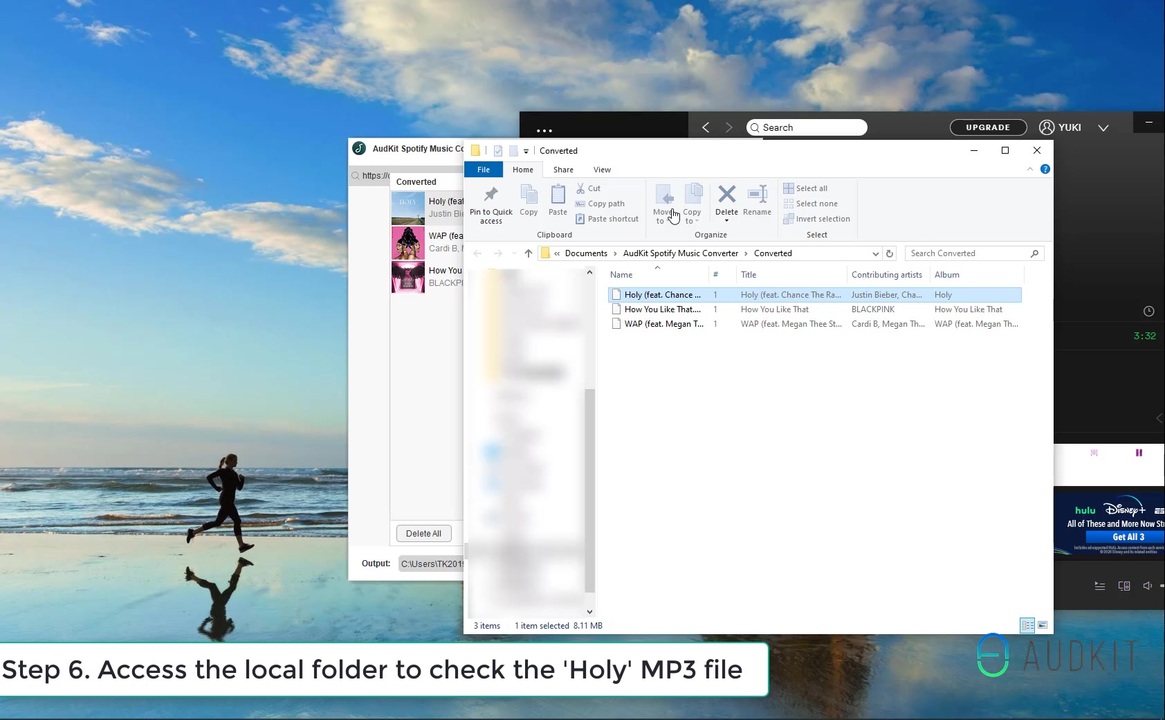Select the Holy (feat. Chance file
1165x720 pixels.
tap(814, 295)
